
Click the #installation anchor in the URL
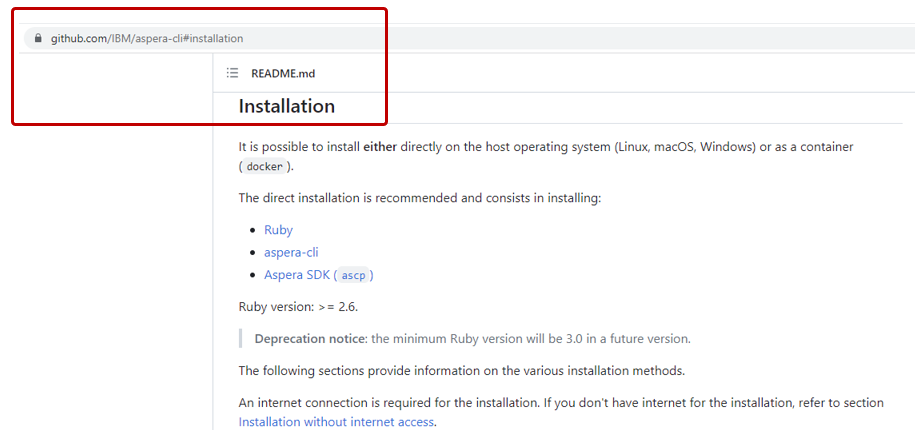[213, 39]
